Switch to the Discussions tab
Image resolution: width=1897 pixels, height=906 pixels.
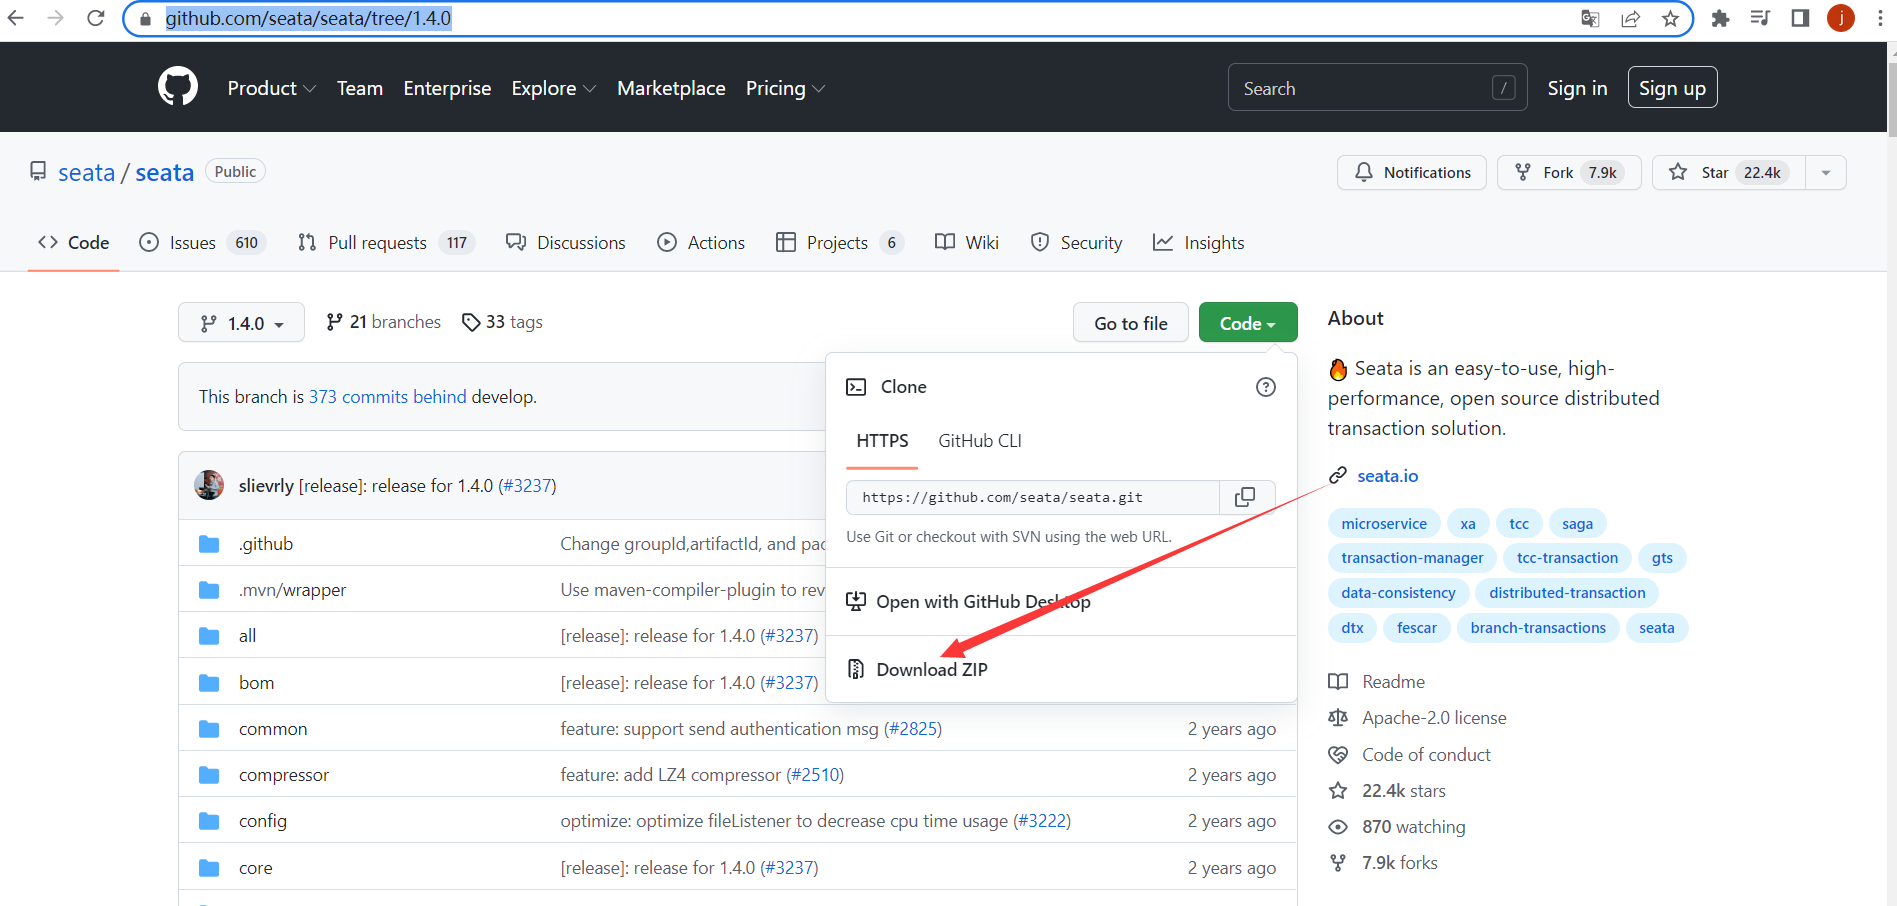point(566,242)
